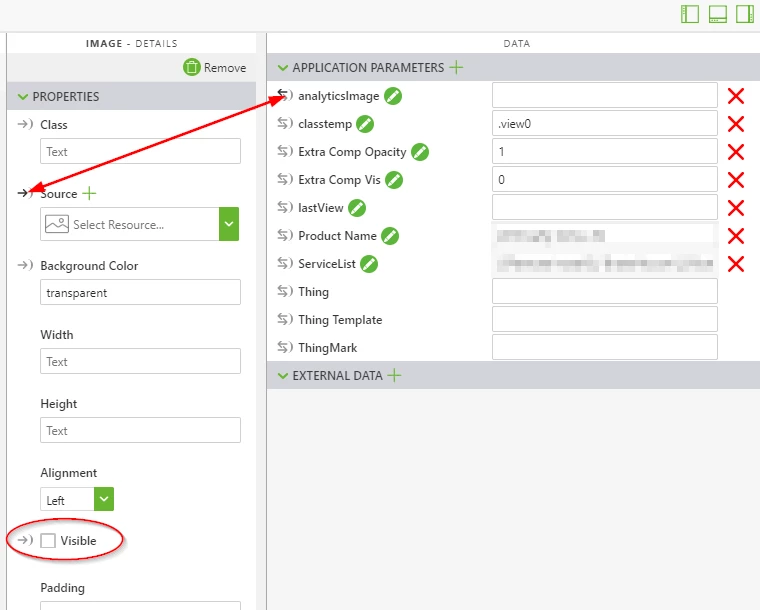Image resolution: width=760 pixels, height=610 pixels.
Task: Click the classtemp value field .view0
Action: (x=605, y=124)
